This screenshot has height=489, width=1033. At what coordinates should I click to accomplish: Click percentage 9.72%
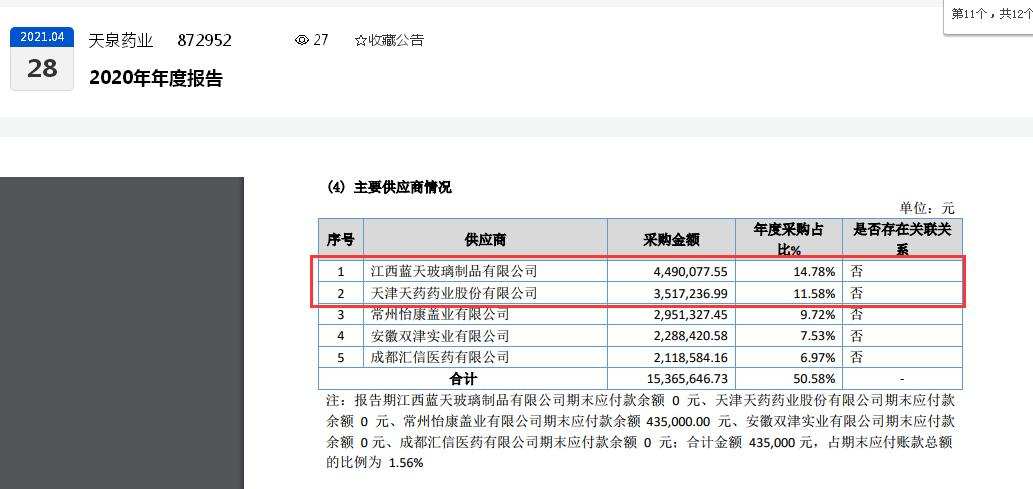(818, 314)
